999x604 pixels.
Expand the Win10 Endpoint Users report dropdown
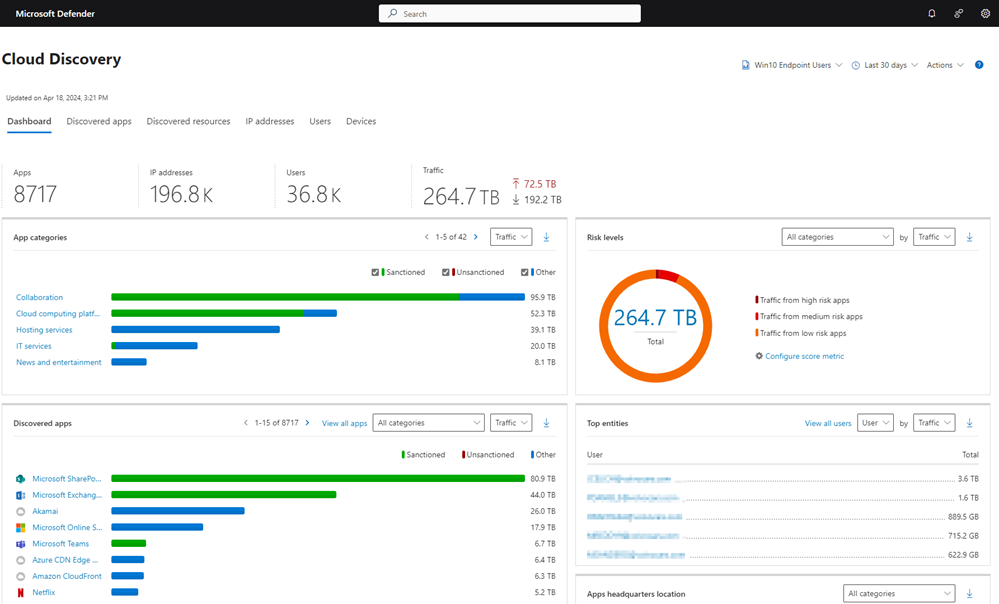click(792, 65)
